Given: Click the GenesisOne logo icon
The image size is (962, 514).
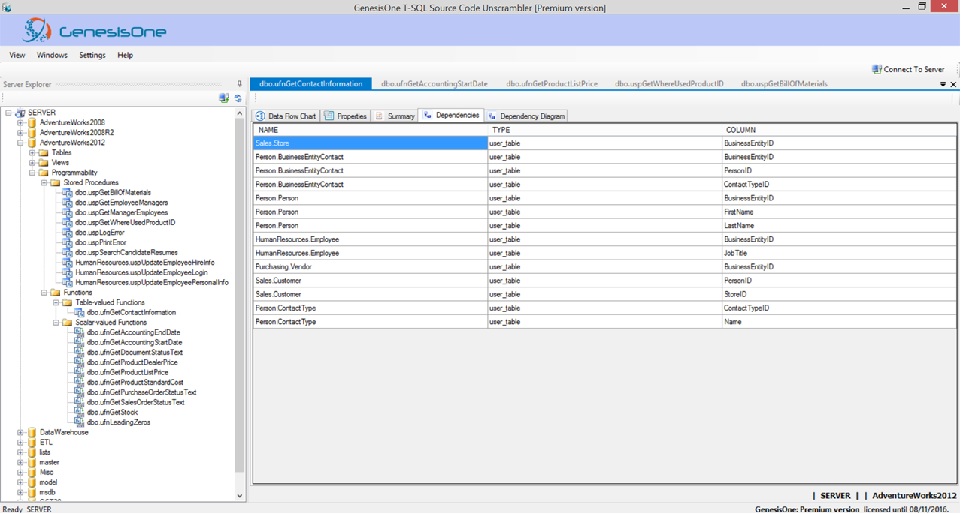Looking at the screenshot, I should click(37, 30).
